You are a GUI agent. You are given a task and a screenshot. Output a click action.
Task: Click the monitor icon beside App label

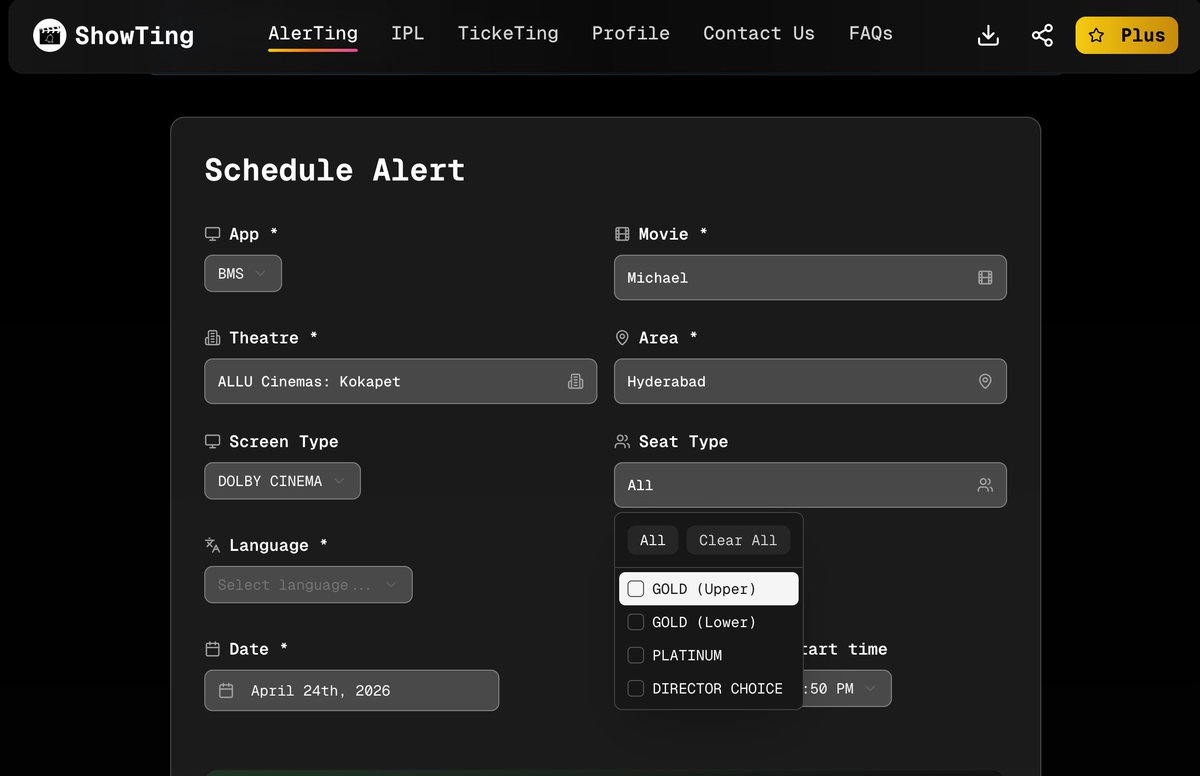[x=212, y=234]
